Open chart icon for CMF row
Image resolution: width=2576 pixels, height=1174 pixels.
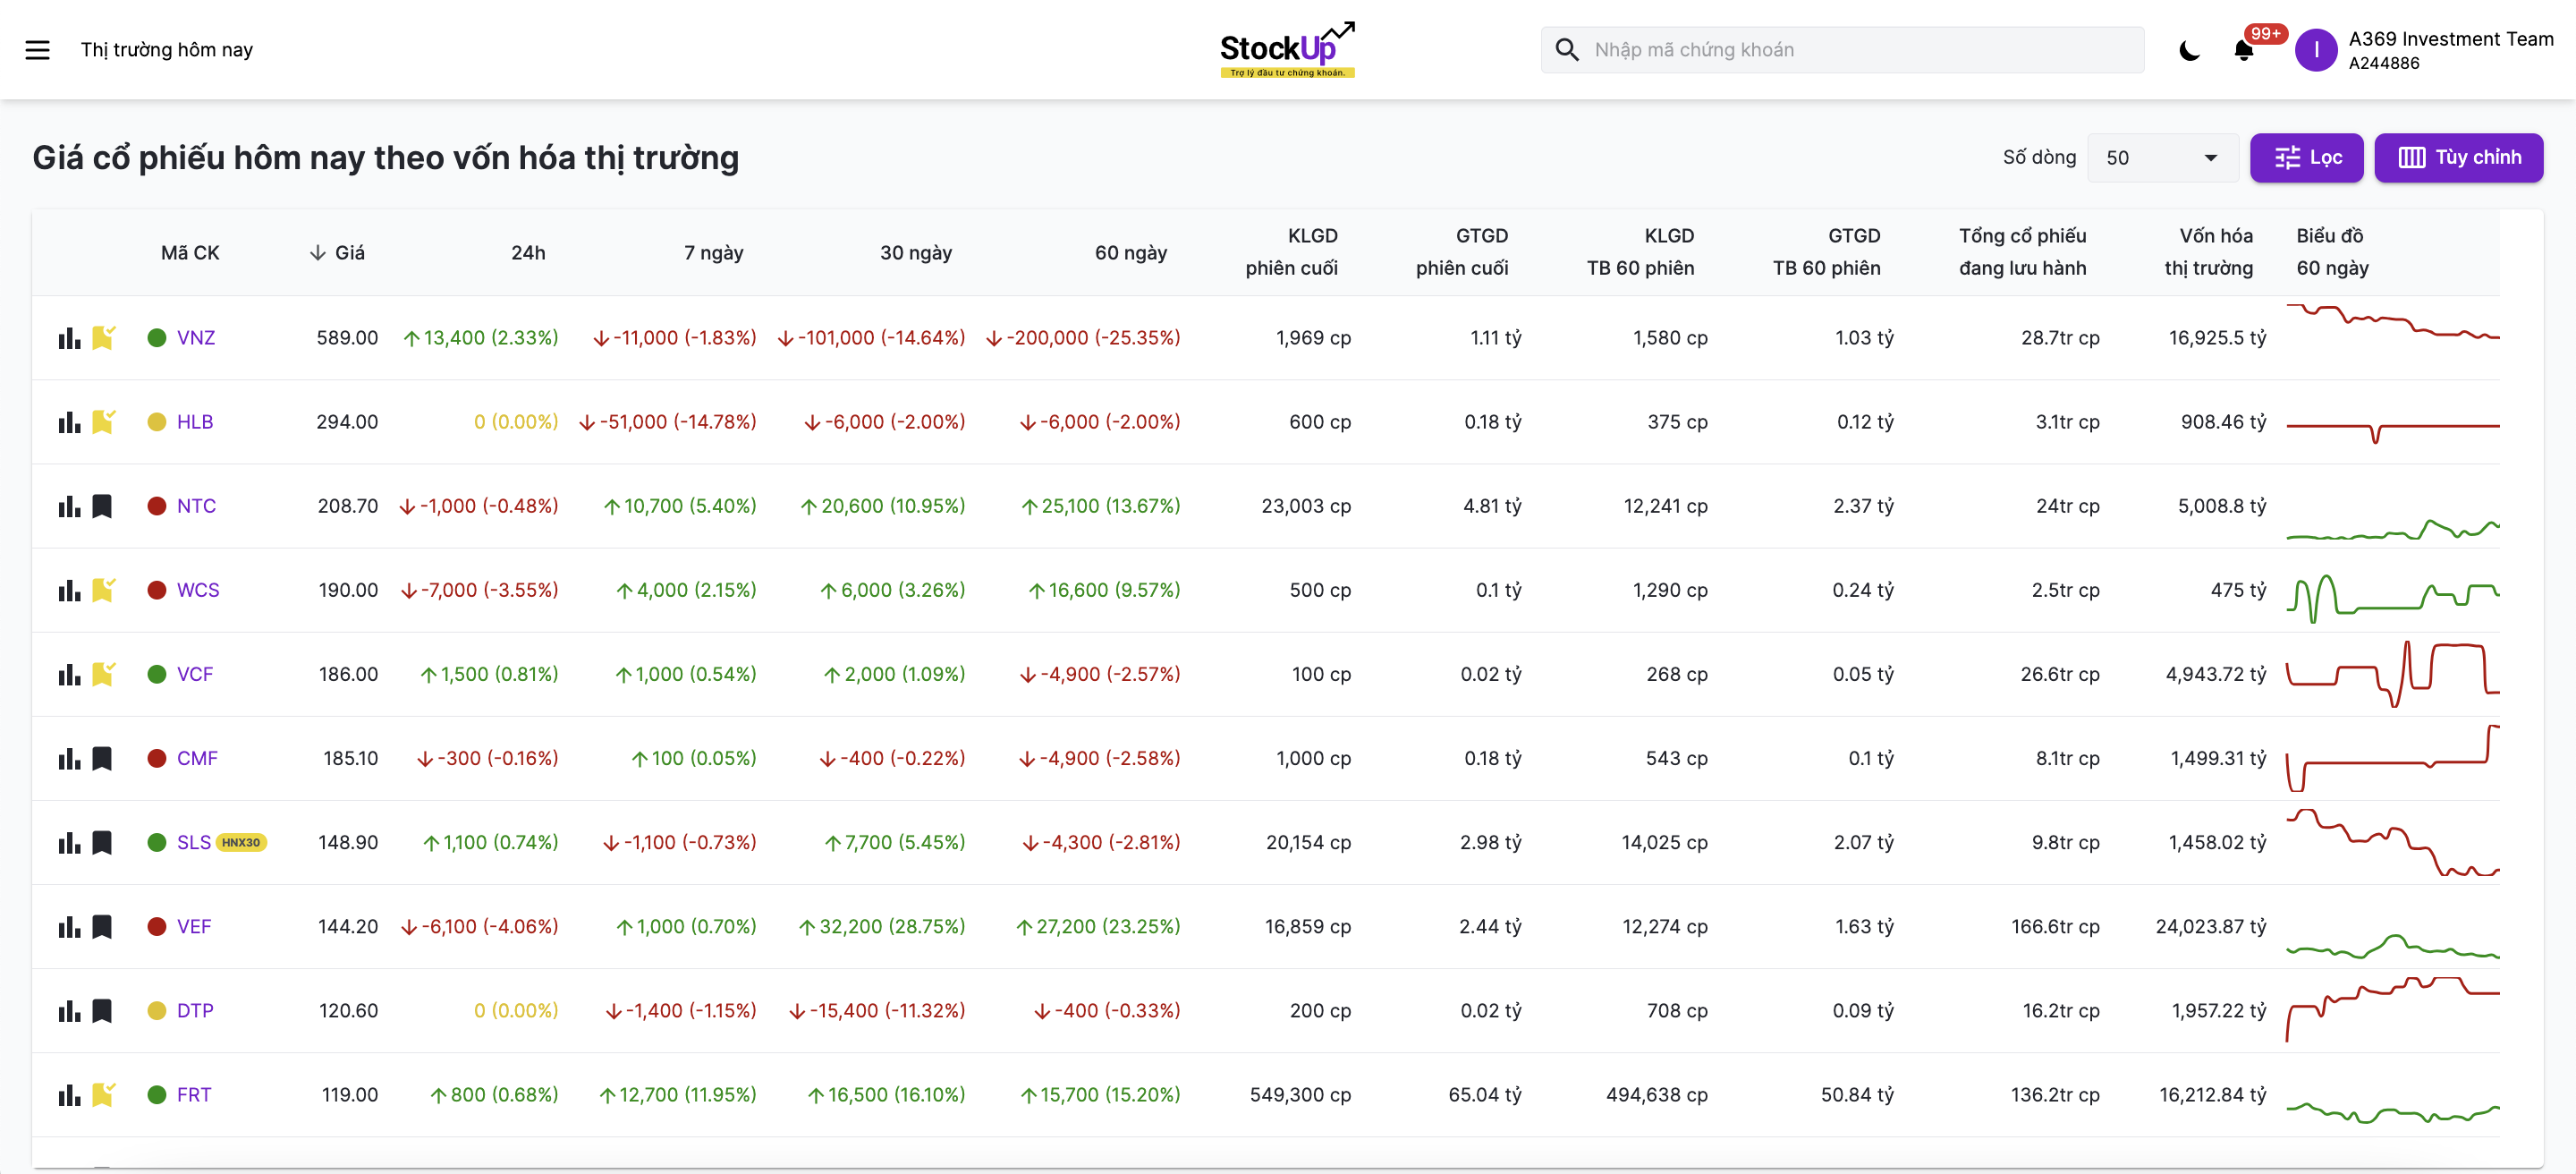(69, 758)
